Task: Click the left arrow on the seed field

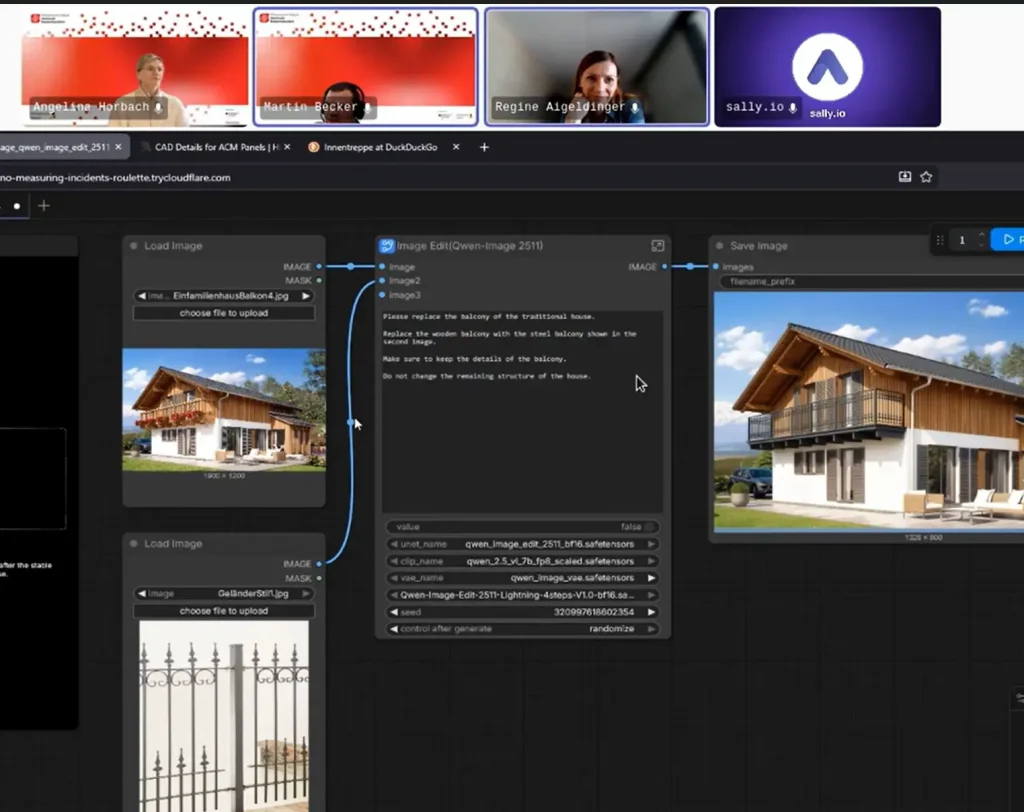Action: 394,612
